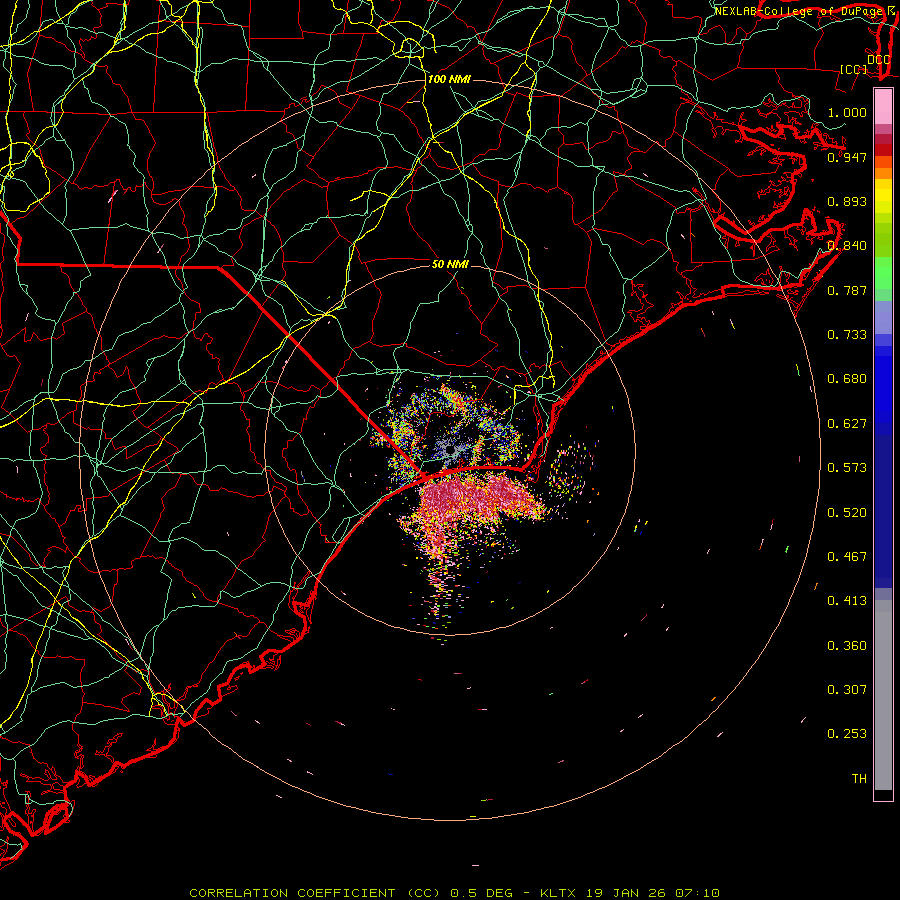Click the 0.5 DEG elevation text
This screenshot has height=900, width=900.
(x=483, y=893)
